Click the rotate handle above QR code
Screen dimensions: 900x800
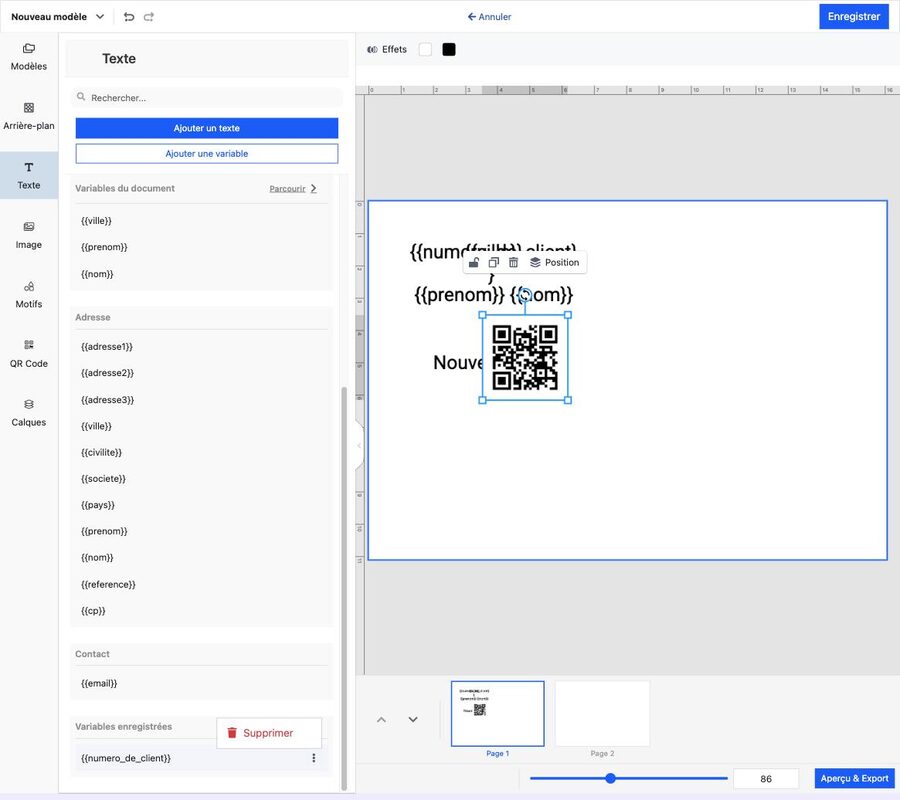tap(525, 295)
